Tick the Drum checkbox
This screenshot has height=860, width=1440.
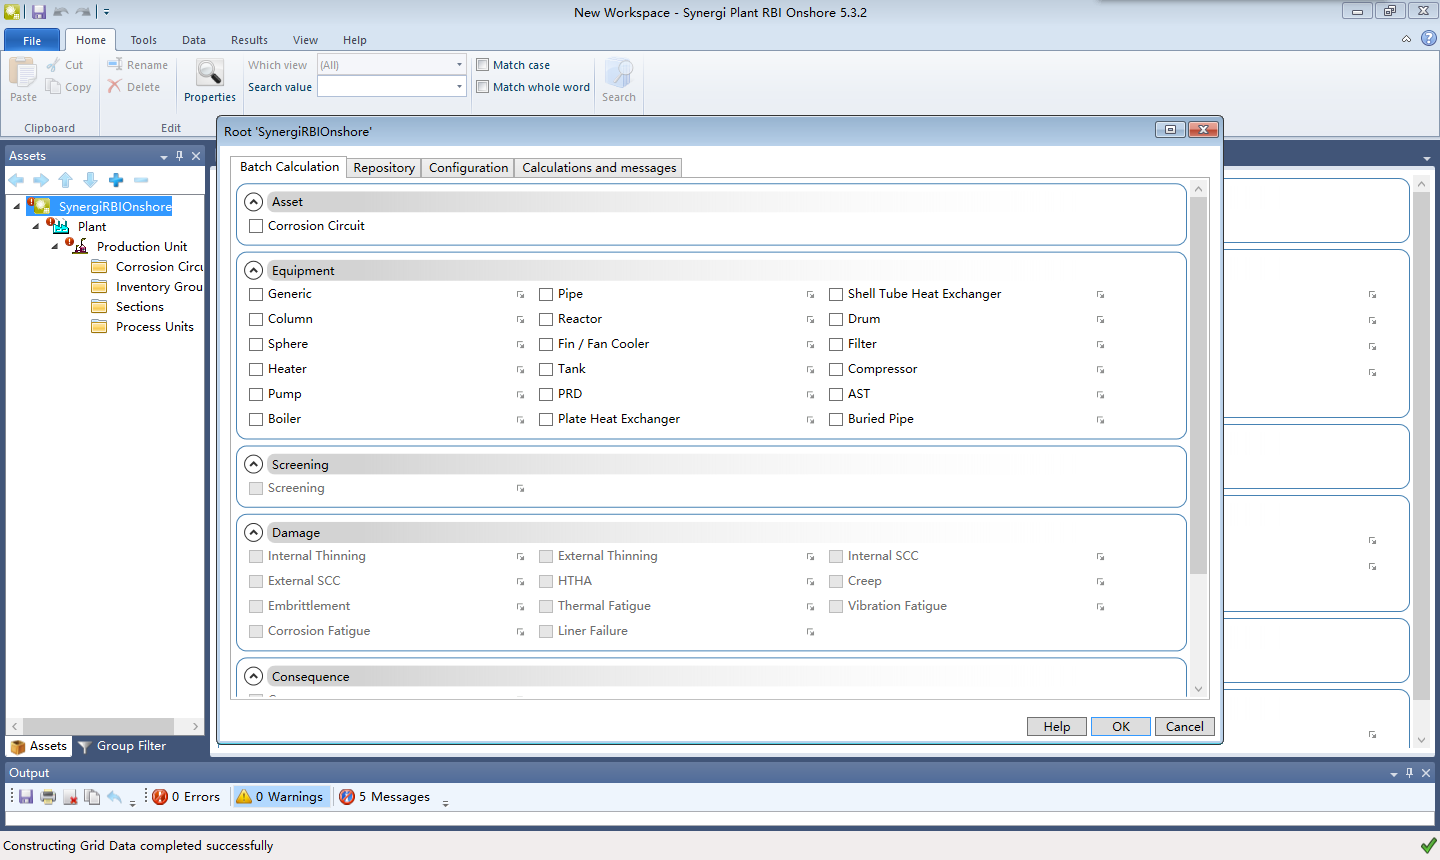click(x=836, y=319)
